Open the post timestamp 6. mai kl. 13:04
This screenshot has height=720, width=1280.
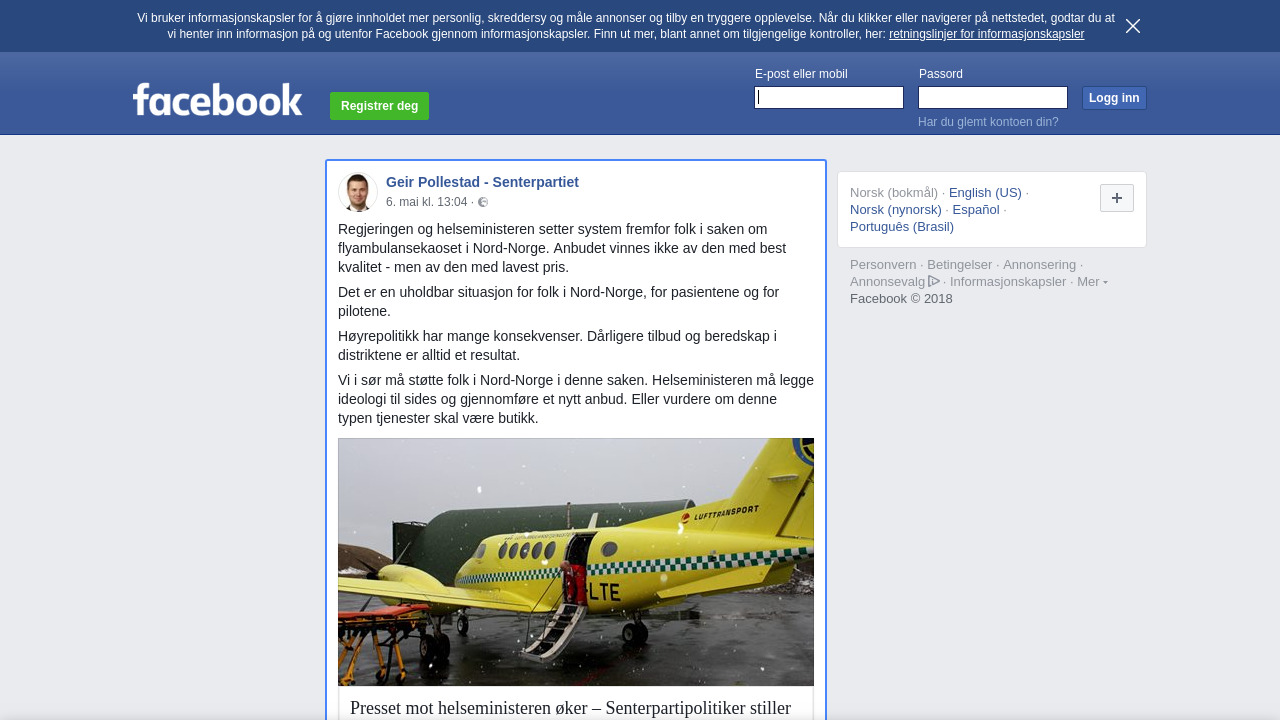pos(427,202)
